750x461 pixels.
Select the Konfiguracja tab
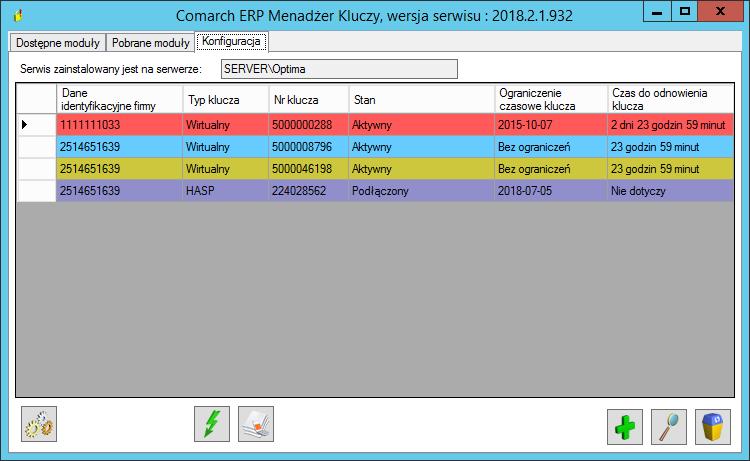[231, 41]
